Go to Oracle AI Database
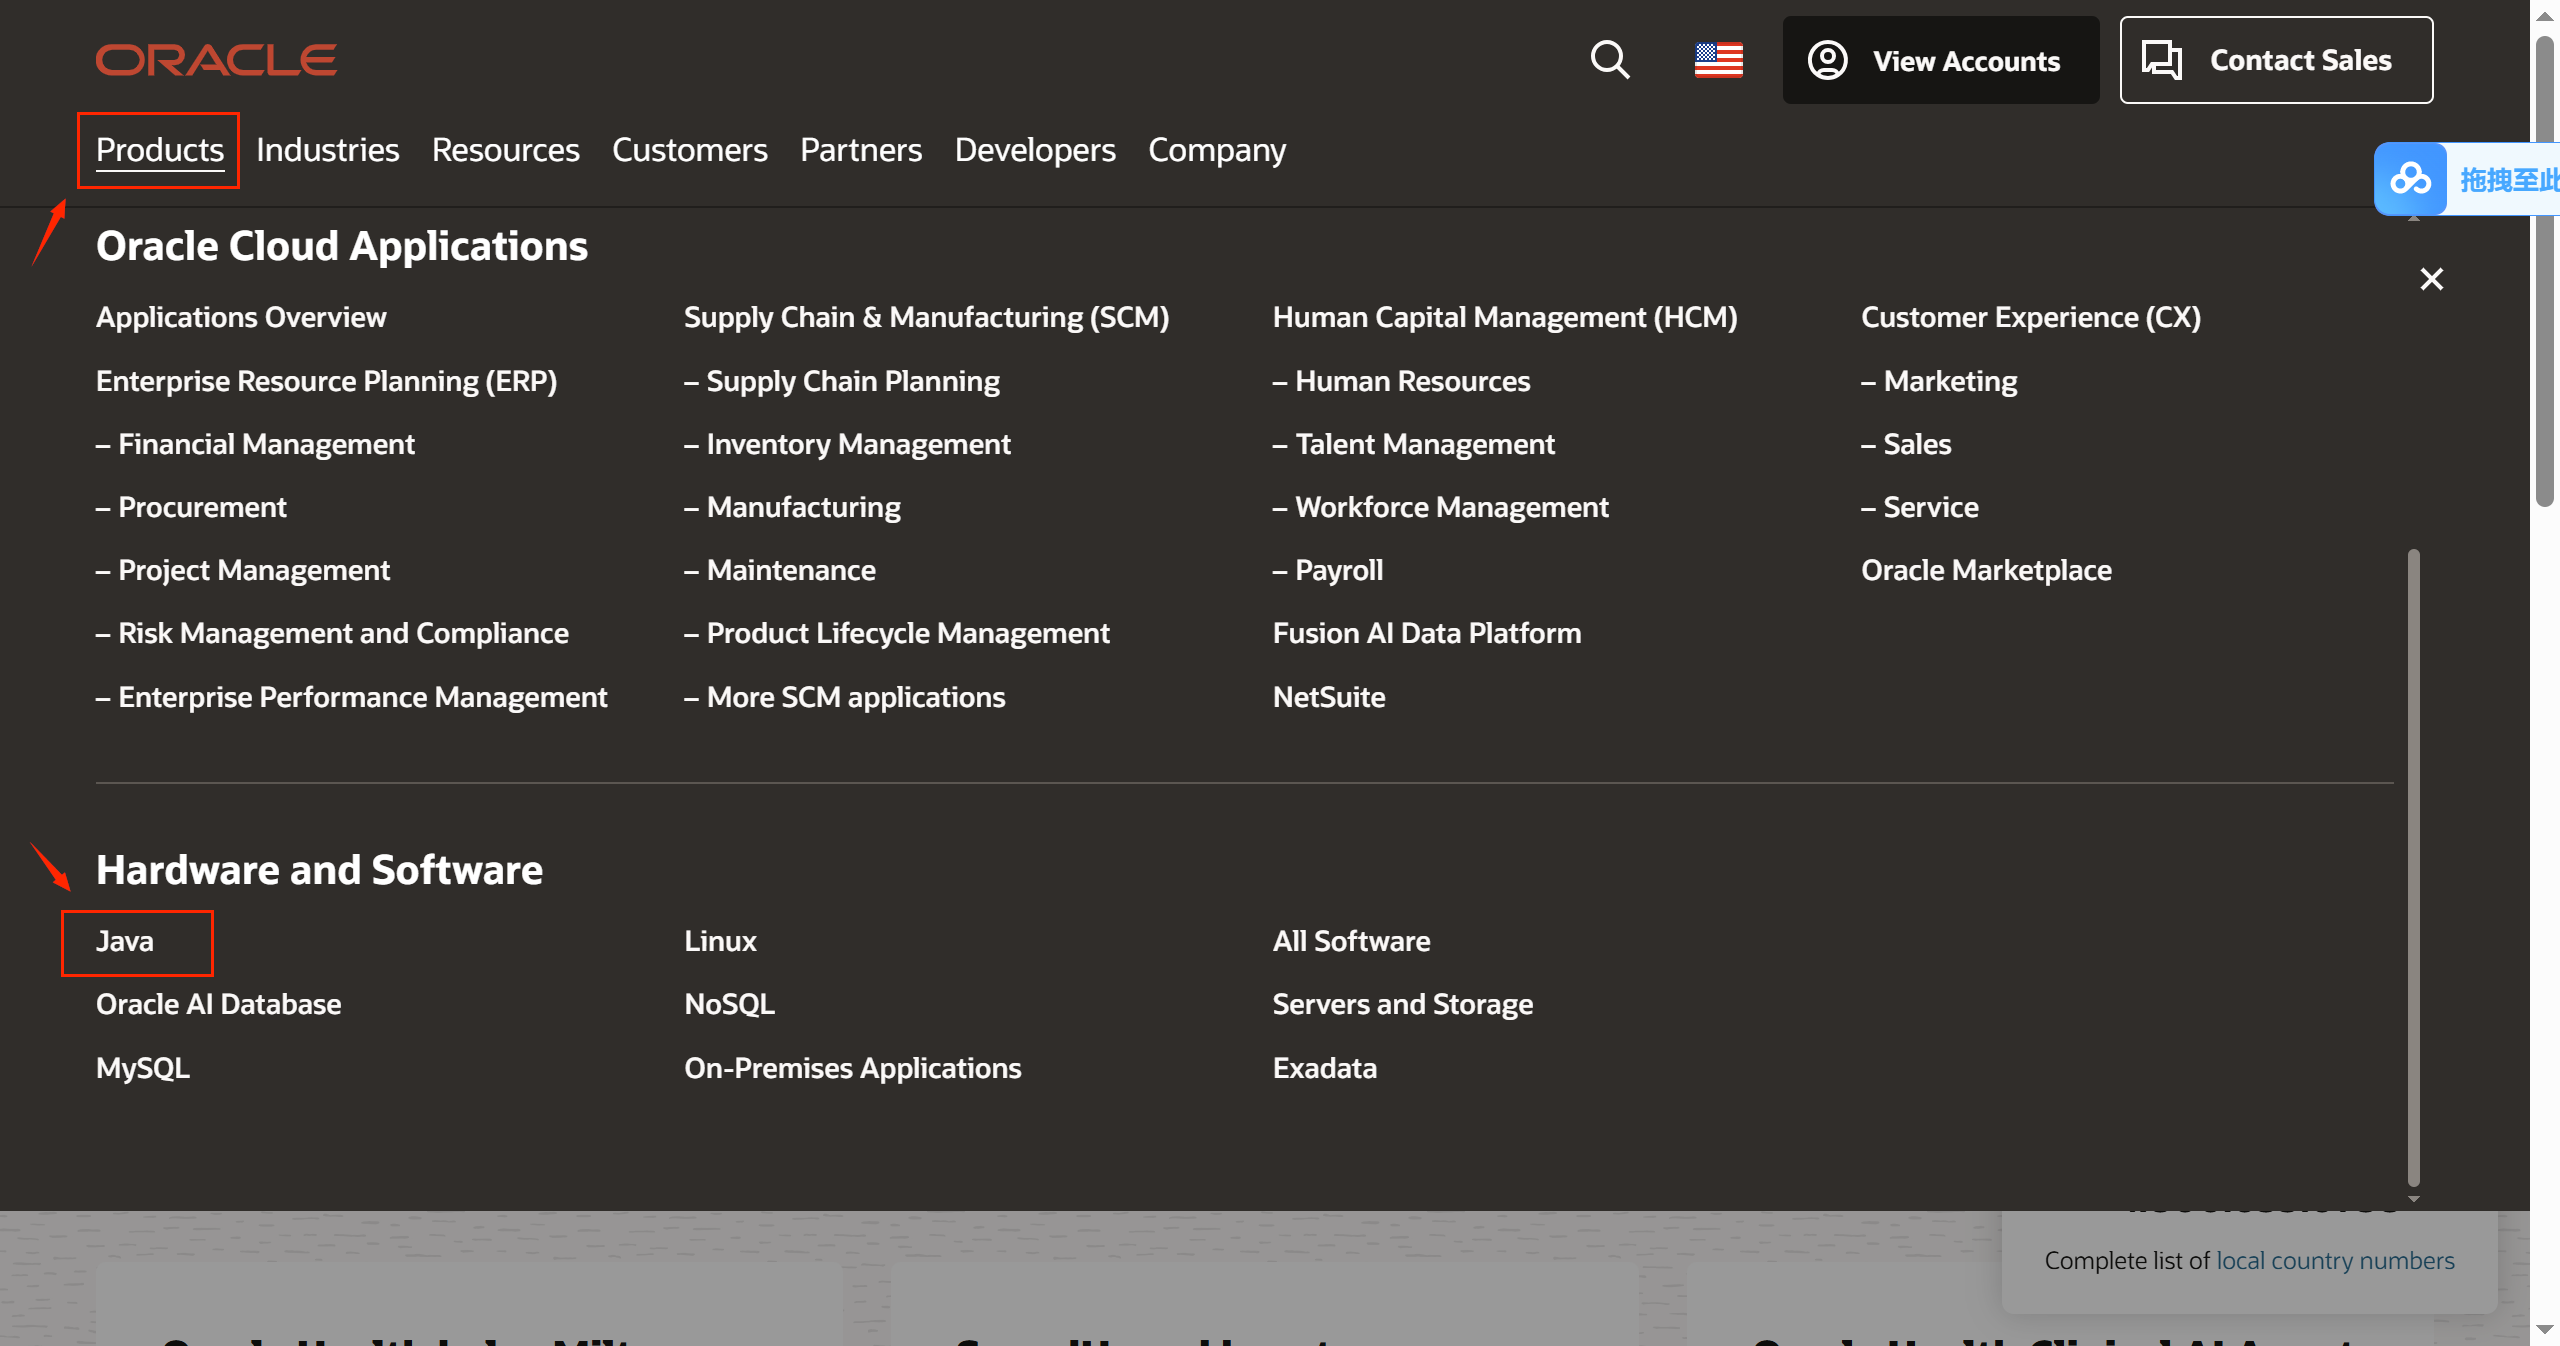Viewport: 2560px width, 1346px height. point(218,1004)
